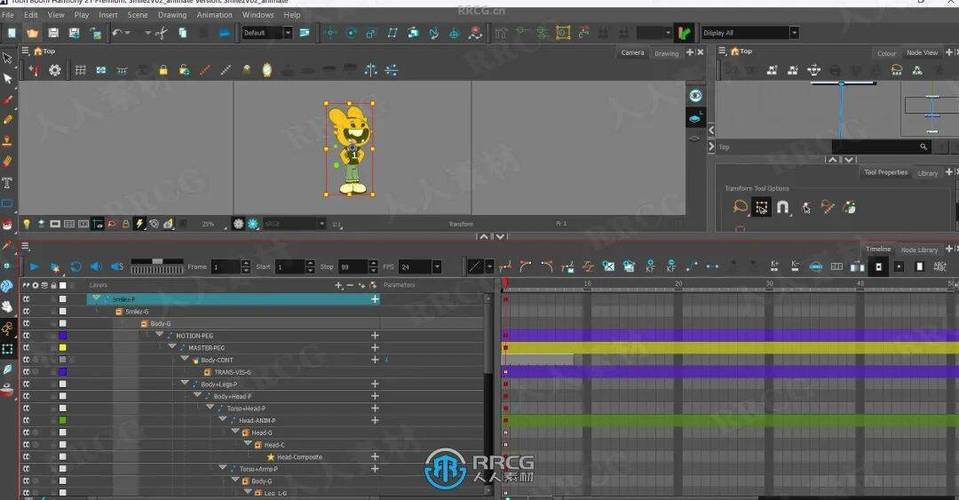
Task: Collapse the Head-ANIM-P layer children
Action: pos(223,420)
